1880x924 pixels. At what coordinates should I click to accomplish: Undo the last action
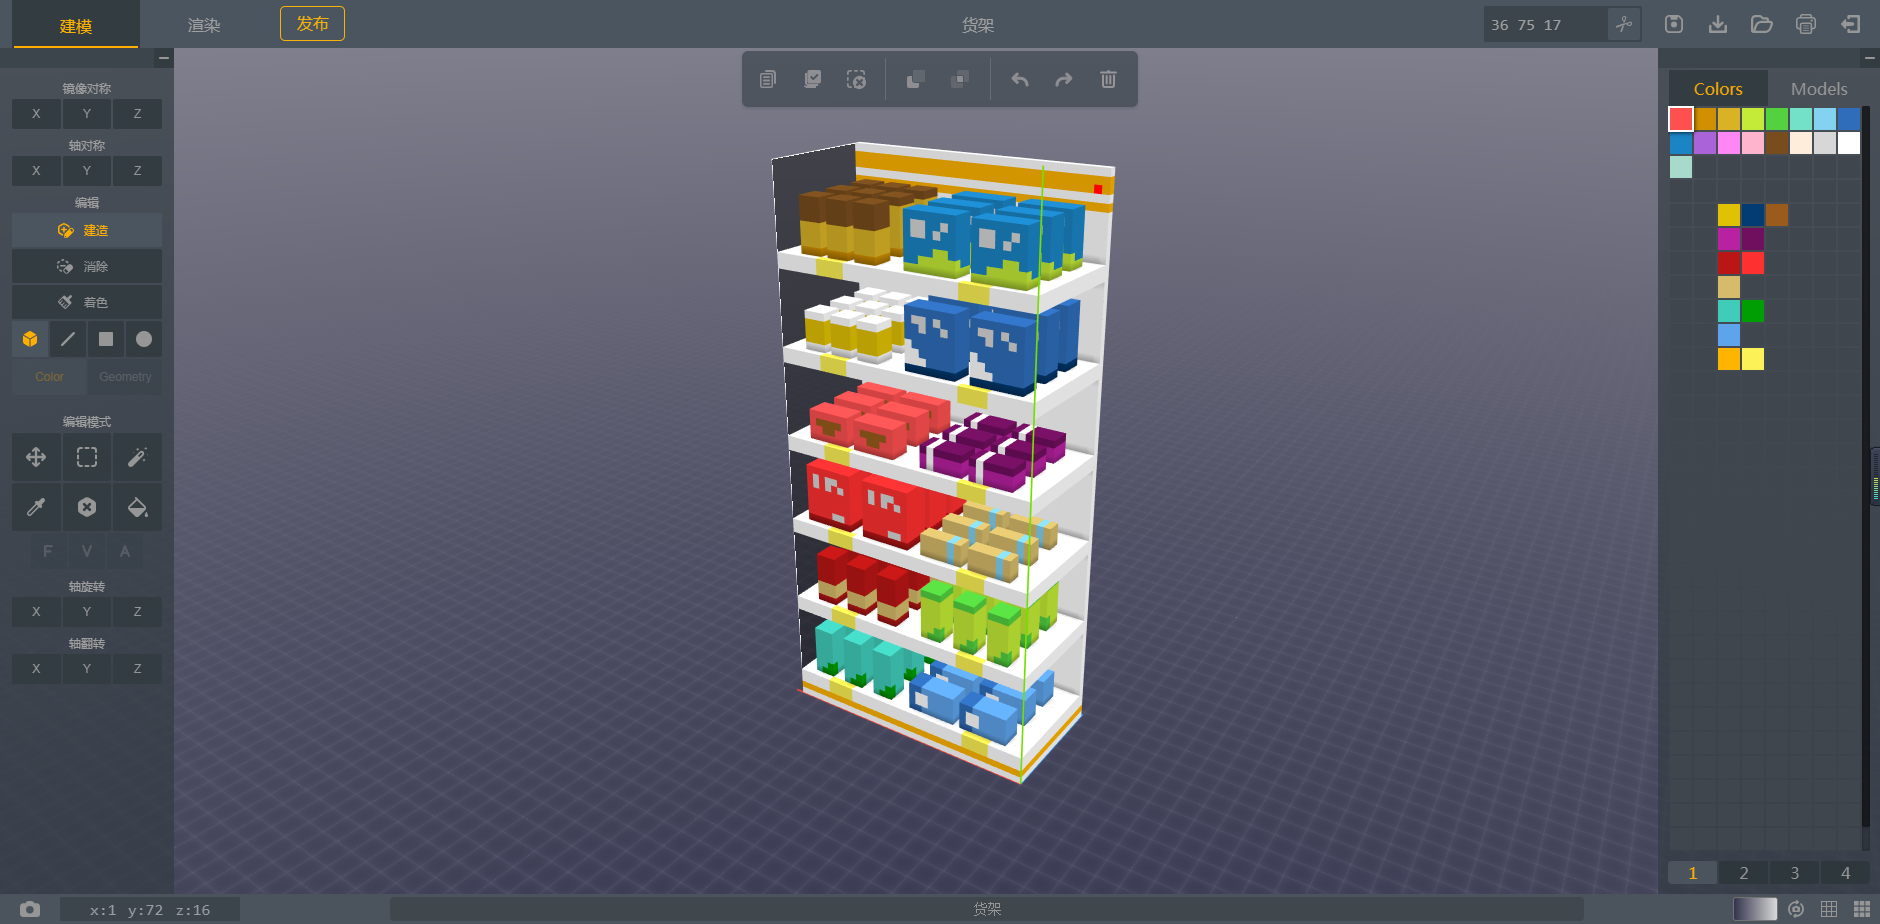click(x=1020, y=79)
